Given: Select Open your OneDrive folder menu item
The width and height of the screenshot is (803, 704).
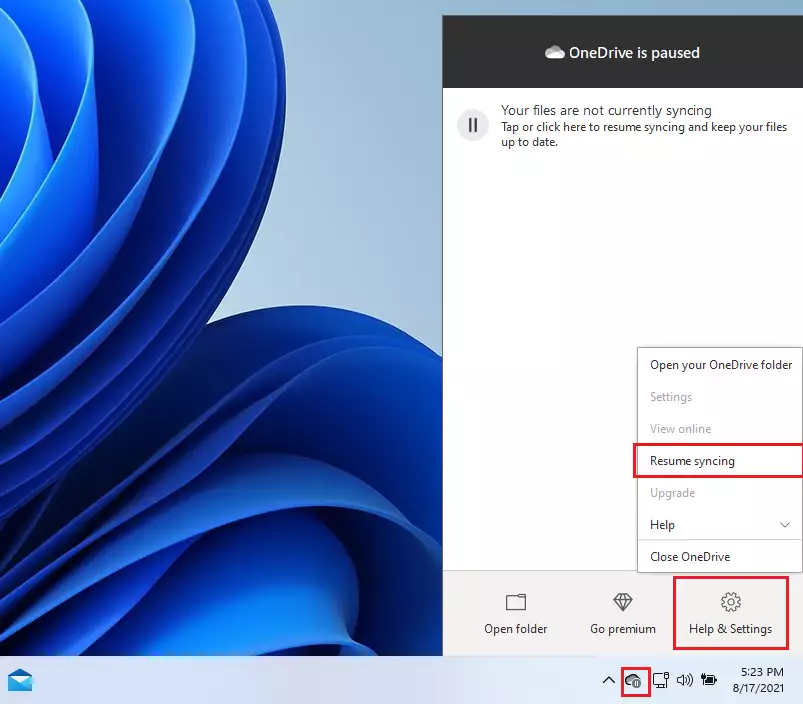Looking at the screenshot, I should 720,365.
